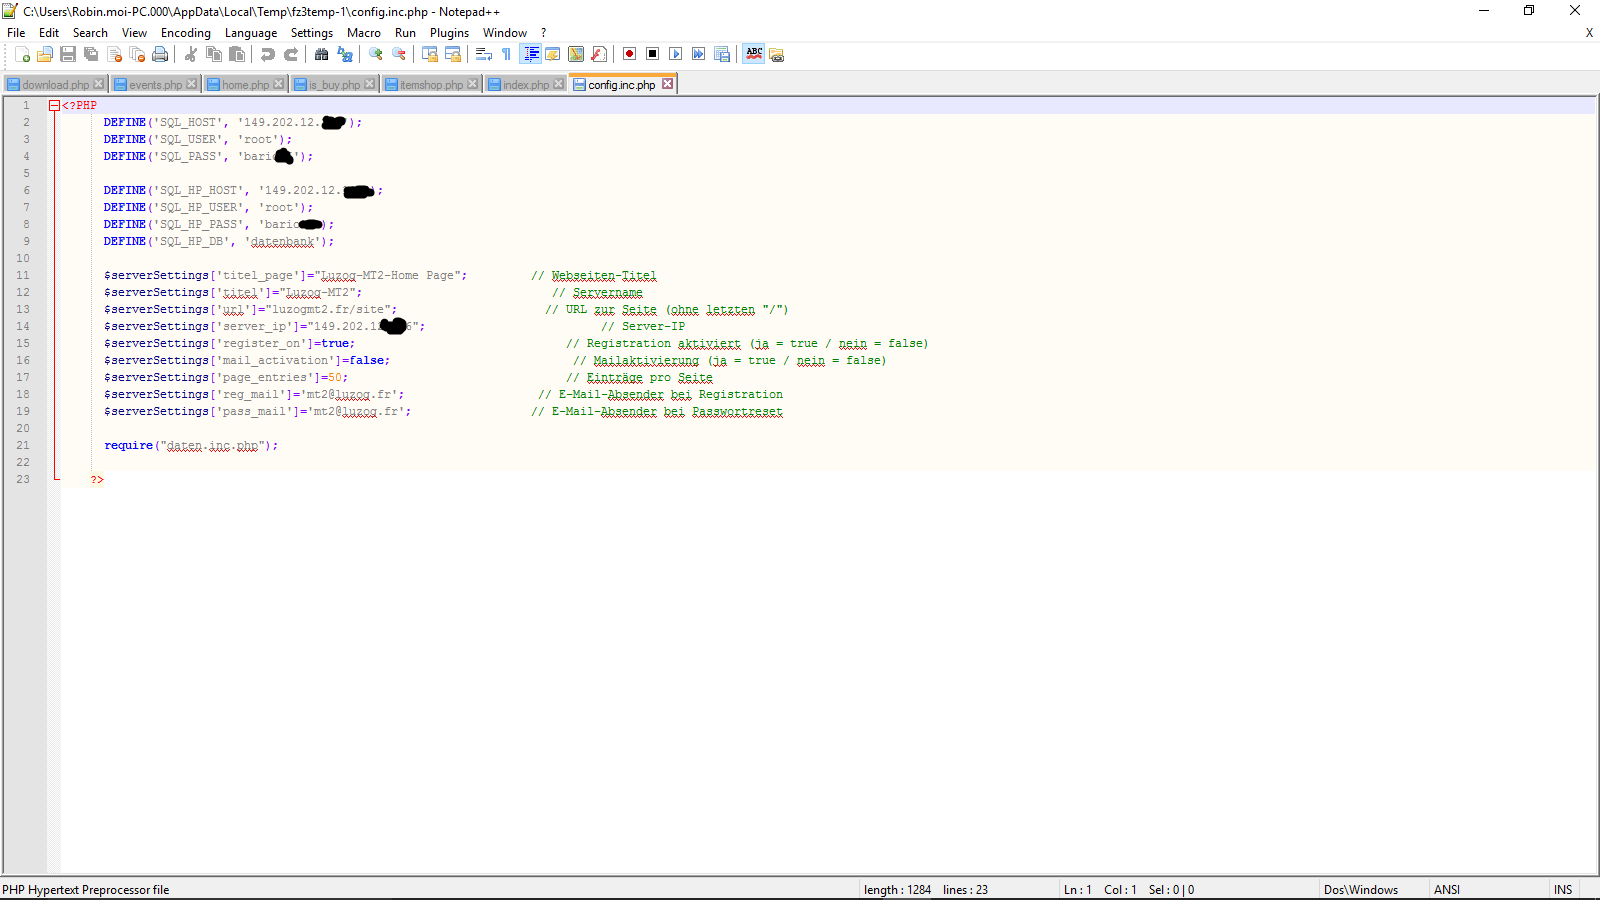Open the Run menu
The image size is (1600, 900).
coord(405,33)
